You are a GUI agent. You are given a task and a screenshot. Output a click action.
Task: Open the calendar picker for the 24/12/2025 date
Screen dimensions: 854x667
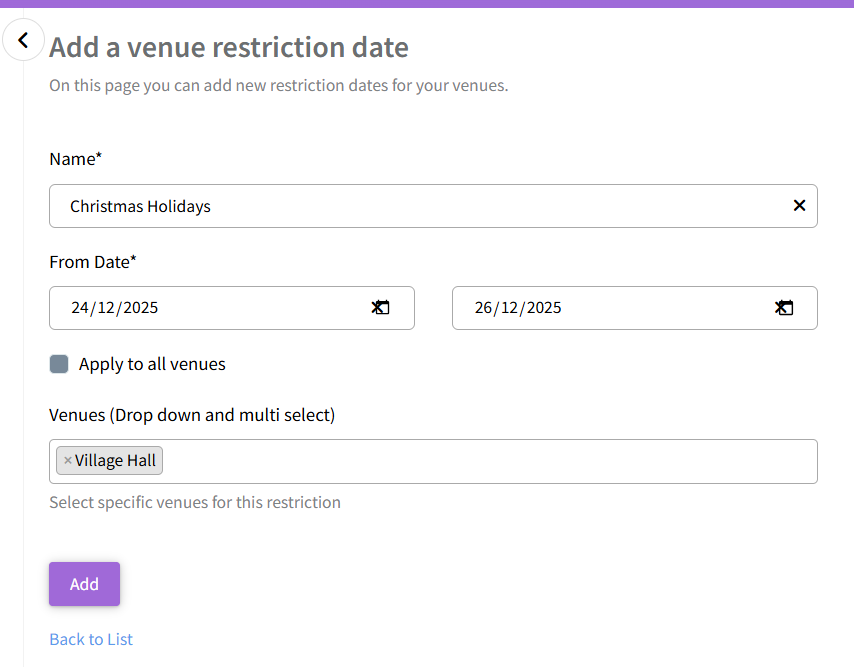point(381,308)
